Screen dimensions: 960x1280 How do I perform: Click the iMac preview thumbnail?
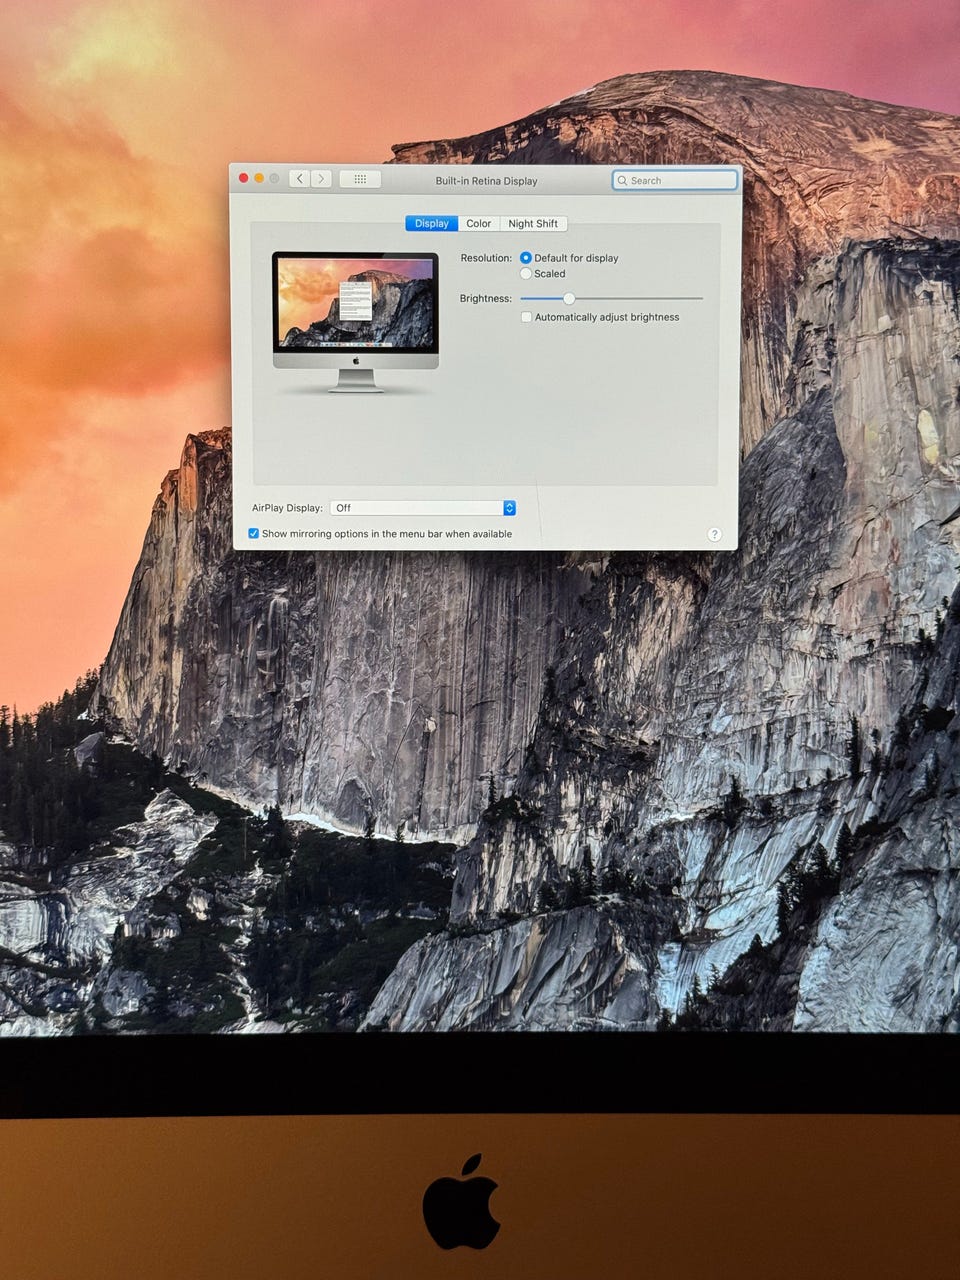click(355, 321)
